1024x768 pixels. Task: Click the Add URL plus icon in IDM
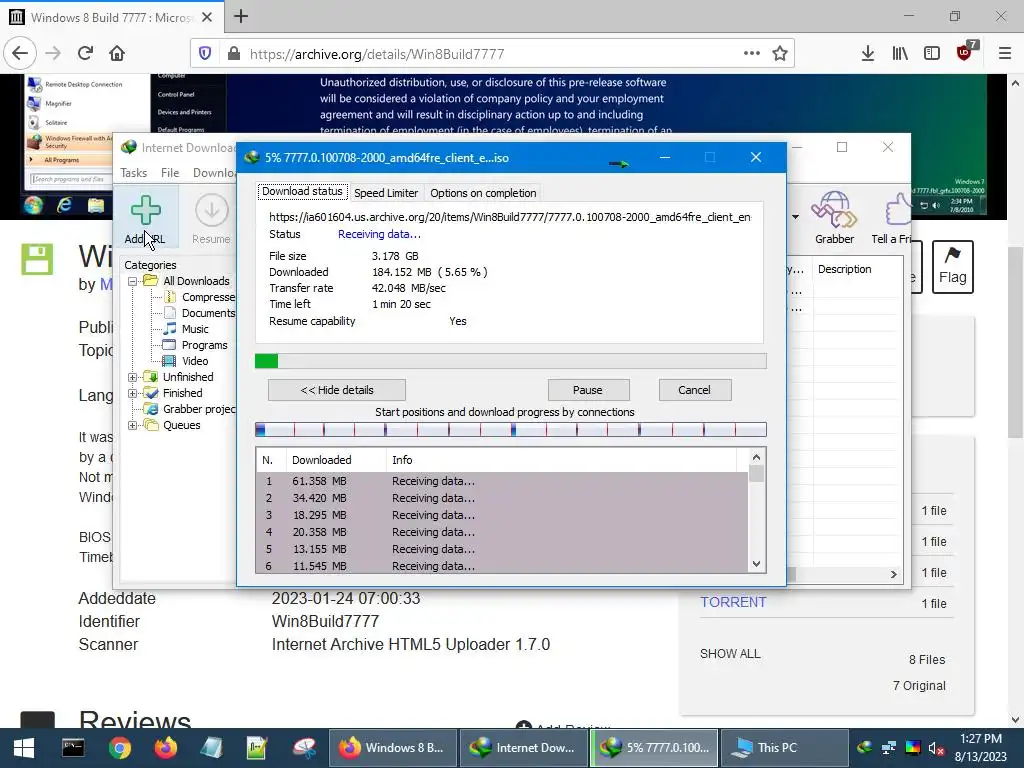(145, 210)
